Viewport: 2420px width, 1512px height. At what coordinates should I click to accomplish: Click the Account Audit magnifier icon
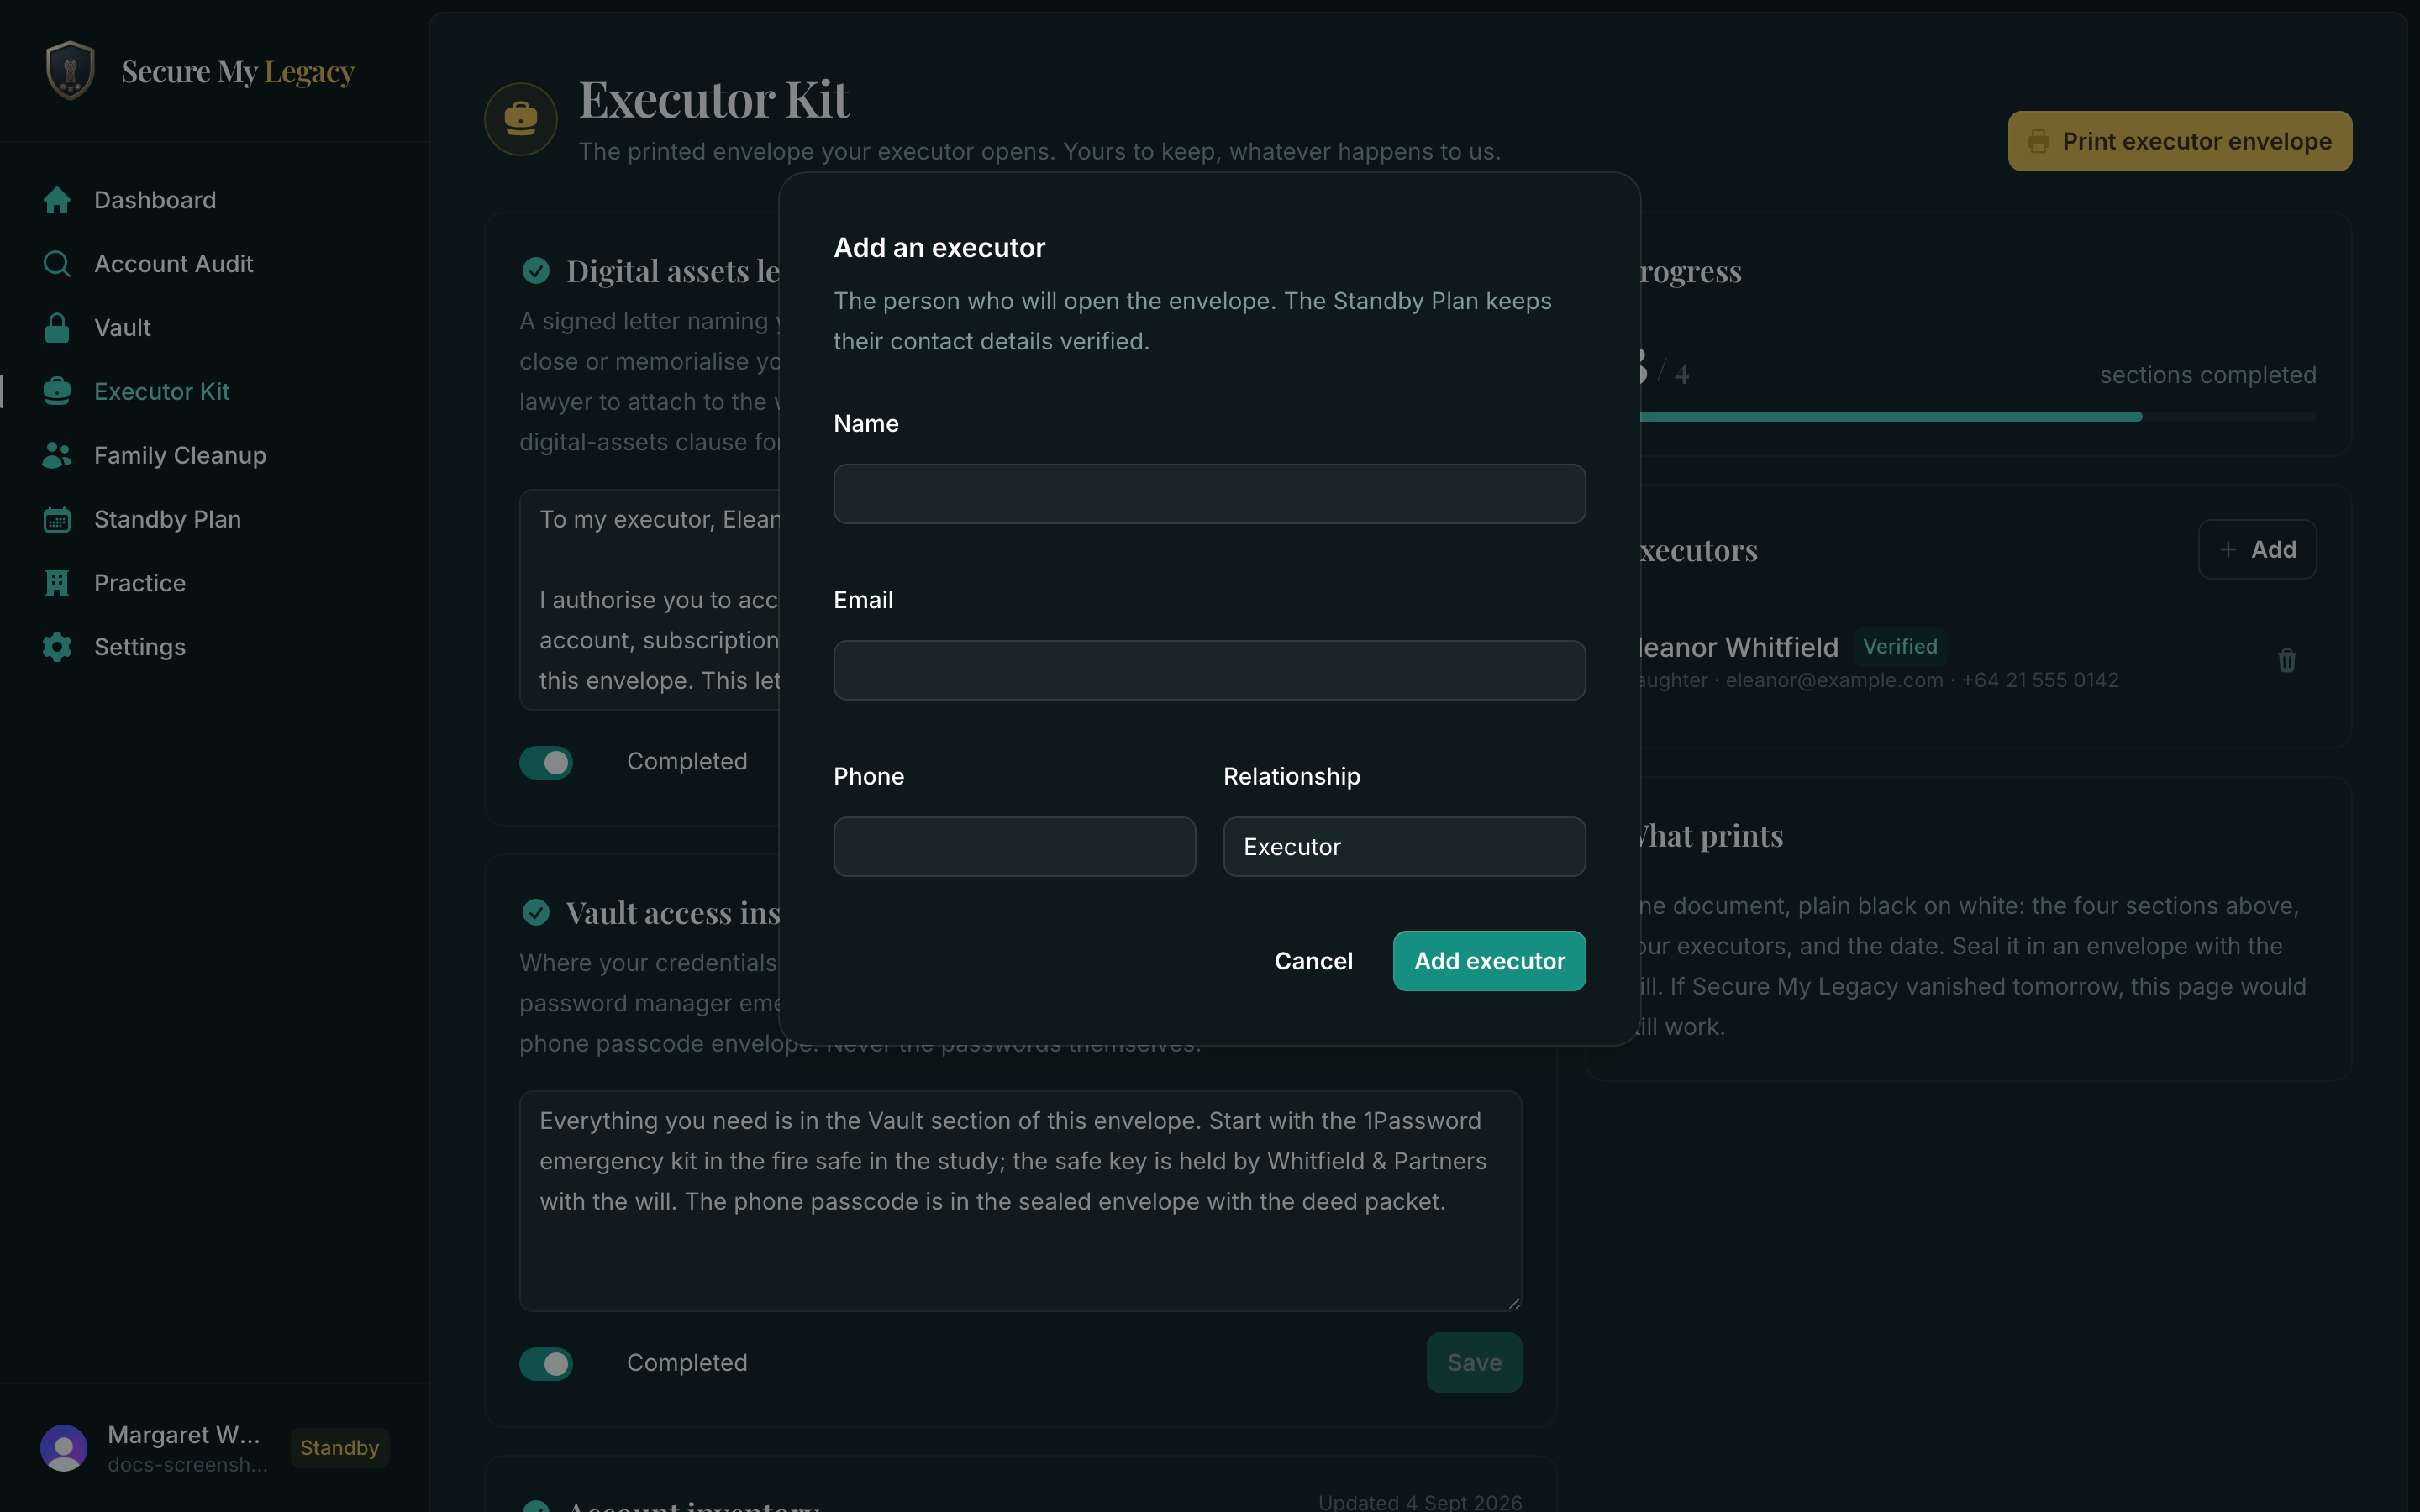click(x=57, y=264)
